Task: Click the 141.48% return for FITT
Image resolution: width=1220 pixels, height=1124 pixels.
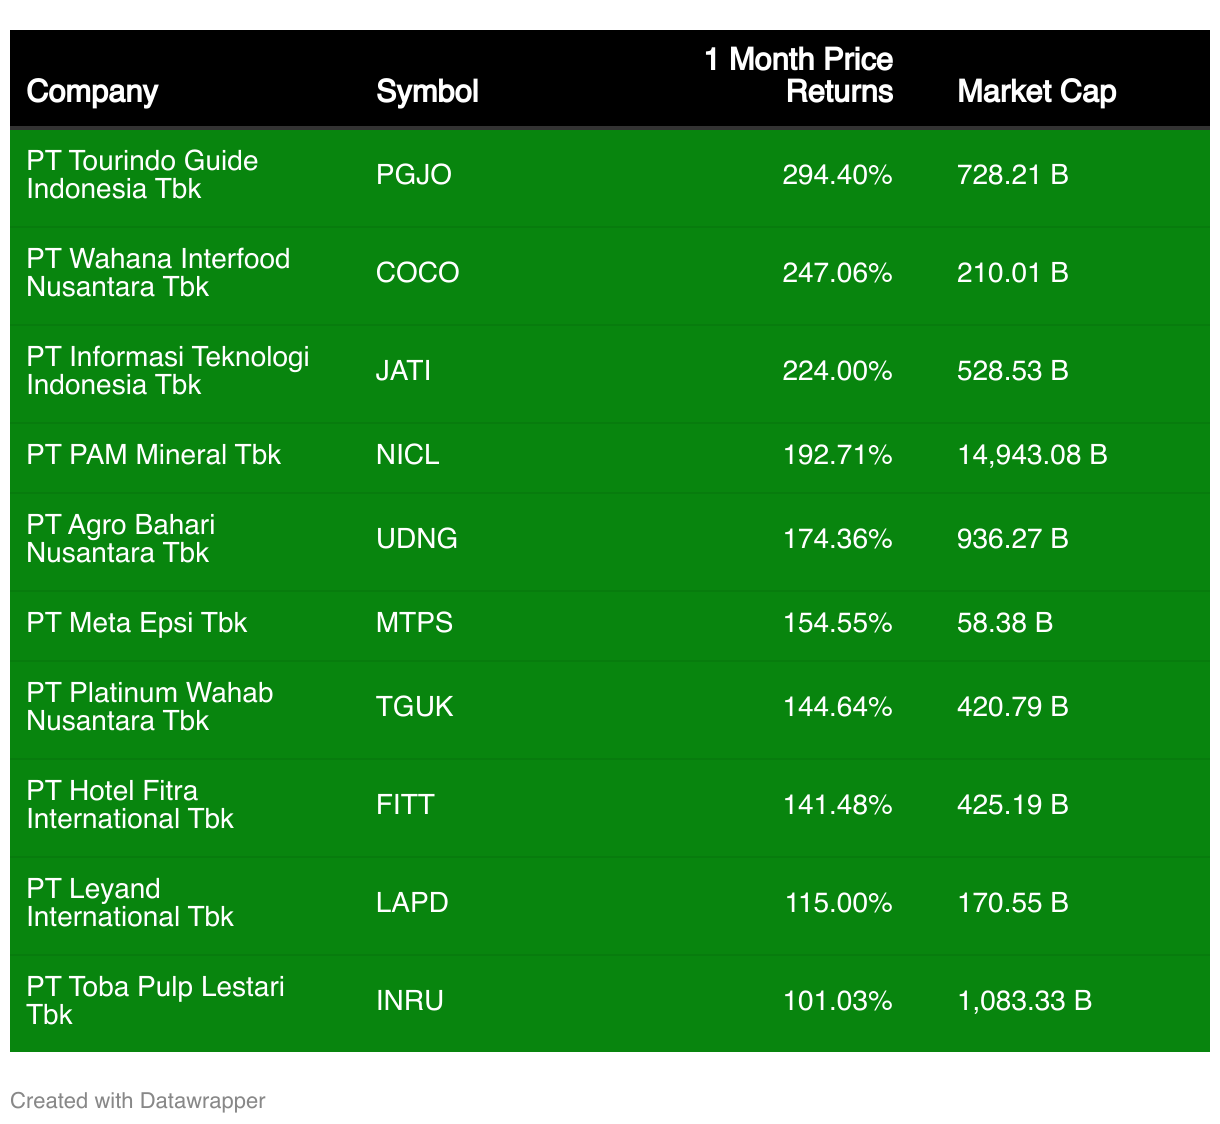Action: (x=837, y=805)
